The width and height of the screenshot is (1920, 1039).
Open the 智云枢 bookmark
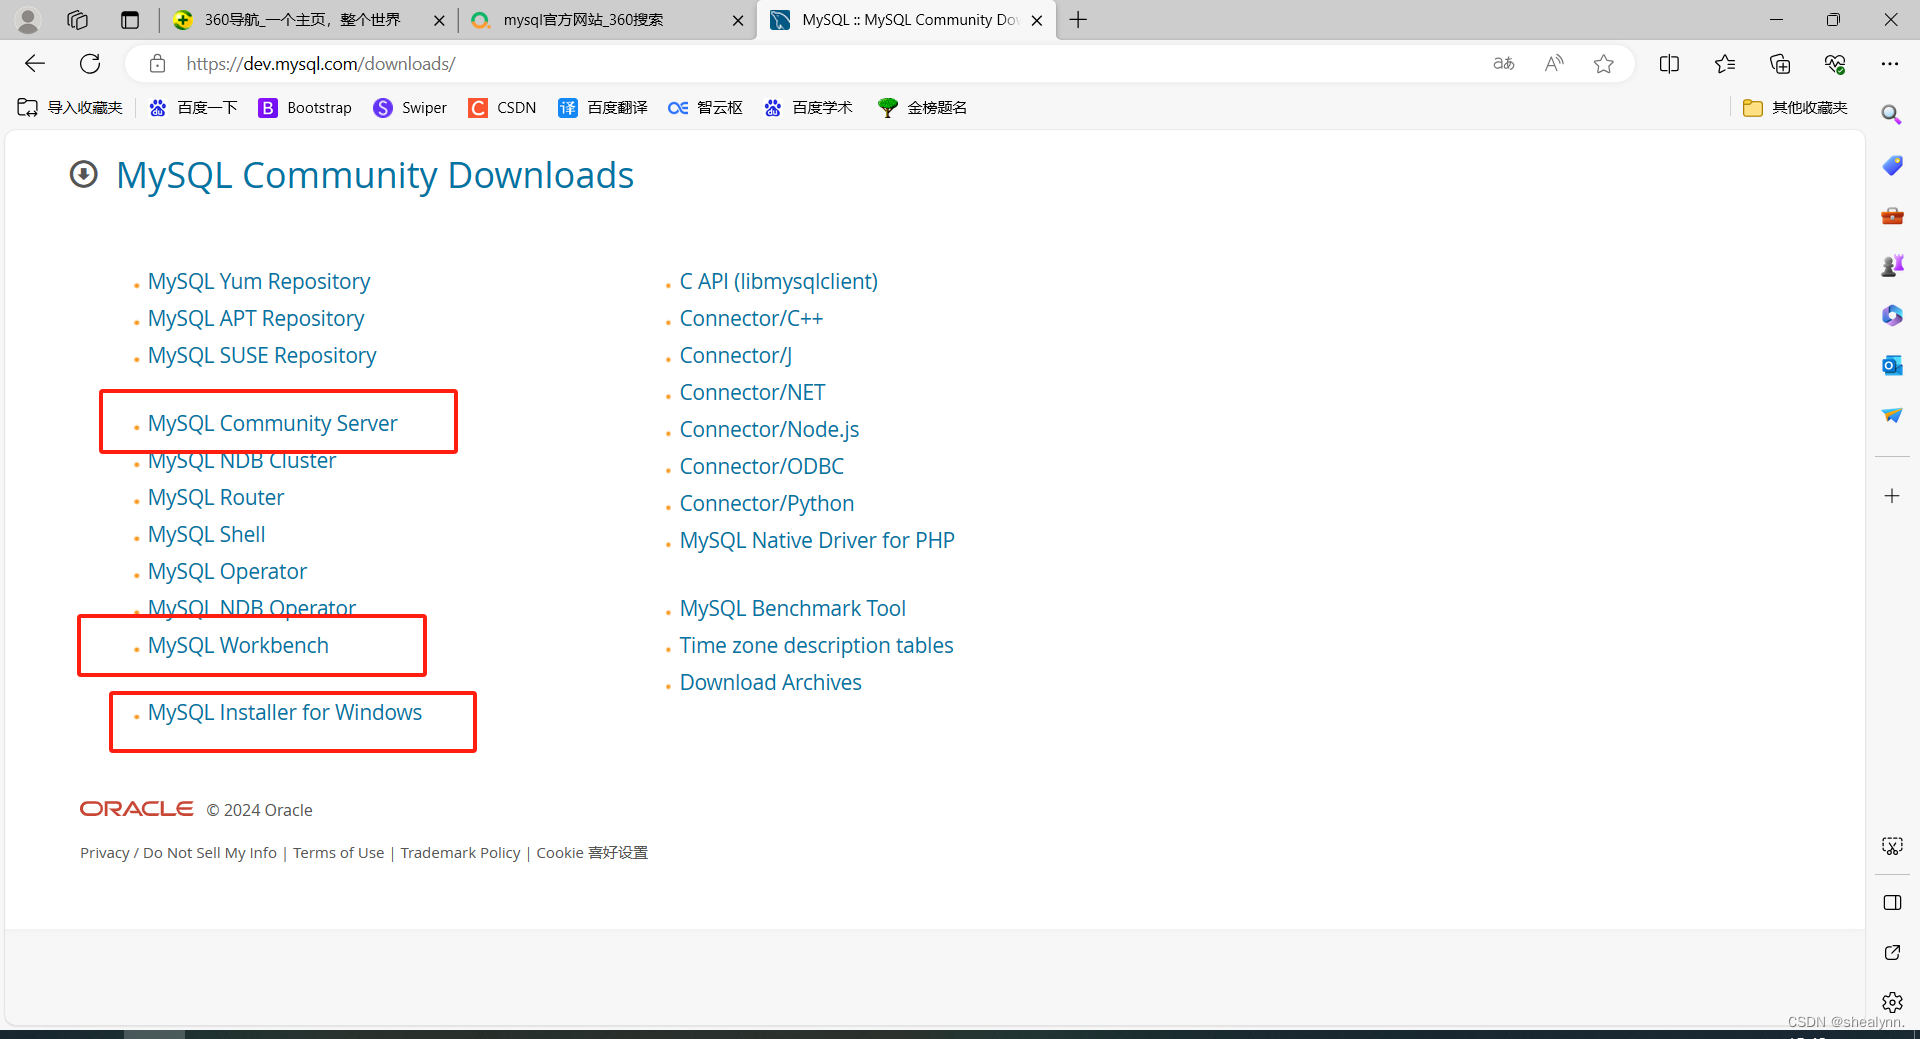(x=705, y=108)
